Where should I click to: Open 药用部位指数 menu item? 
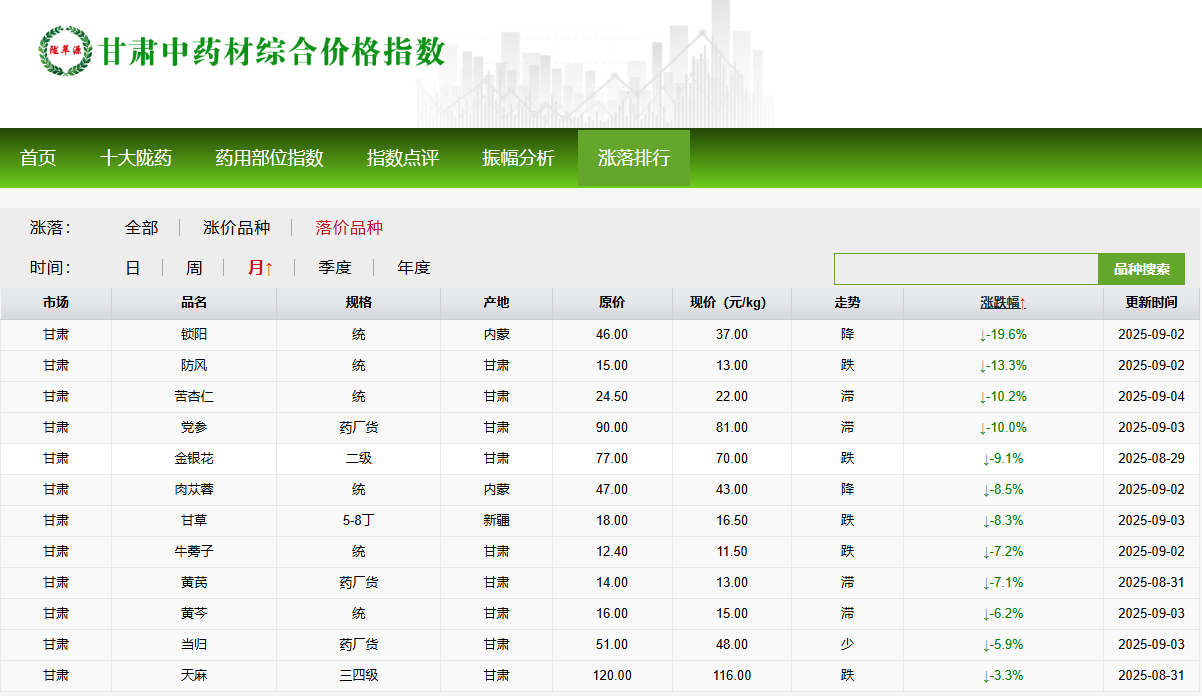coord(269,158)
